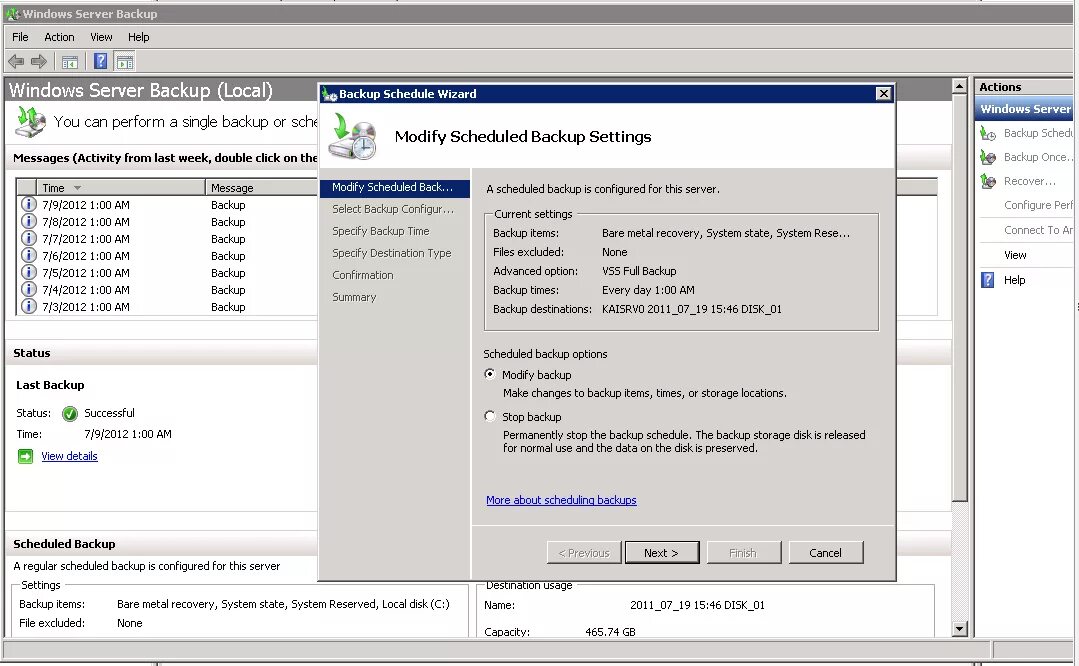Open View submenu in Actions pane
The width and height of the screenshot is (1079, 666).
click(x=1015, y=255)
